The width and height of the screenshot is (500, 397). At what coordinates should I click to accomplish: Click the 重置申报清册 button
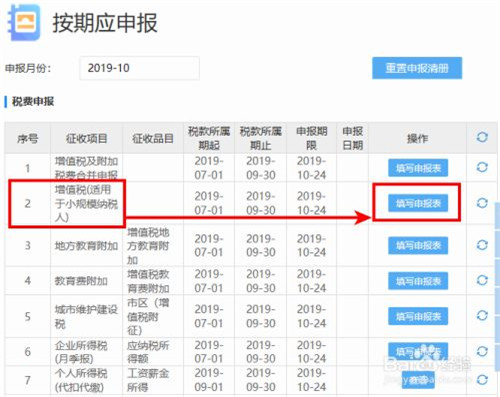[x=417, y=68]
